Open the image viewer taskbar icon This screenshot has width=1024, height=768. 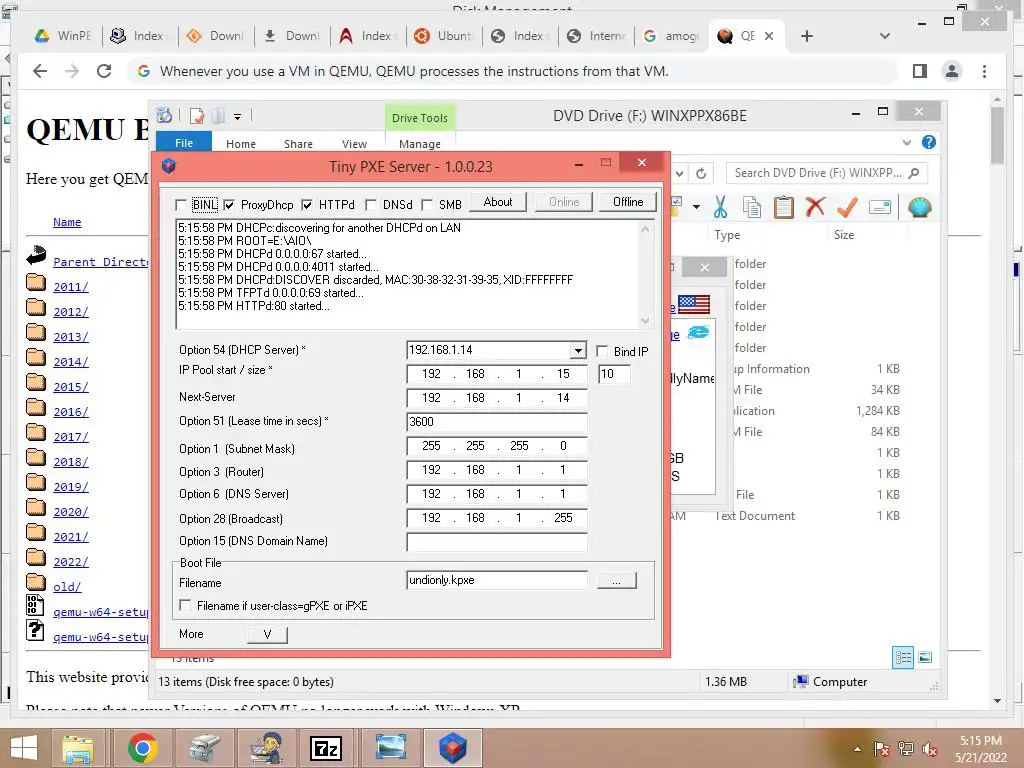tap(390, 748)
